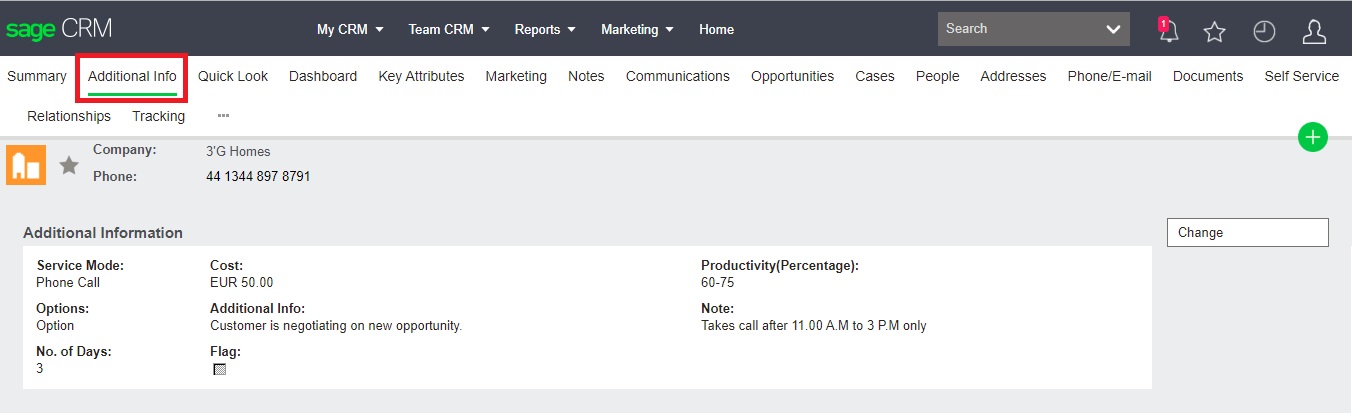Viewport: 1352px width, 413px height.
Task: Open the Tracking tab
Action: pos(158,116)
